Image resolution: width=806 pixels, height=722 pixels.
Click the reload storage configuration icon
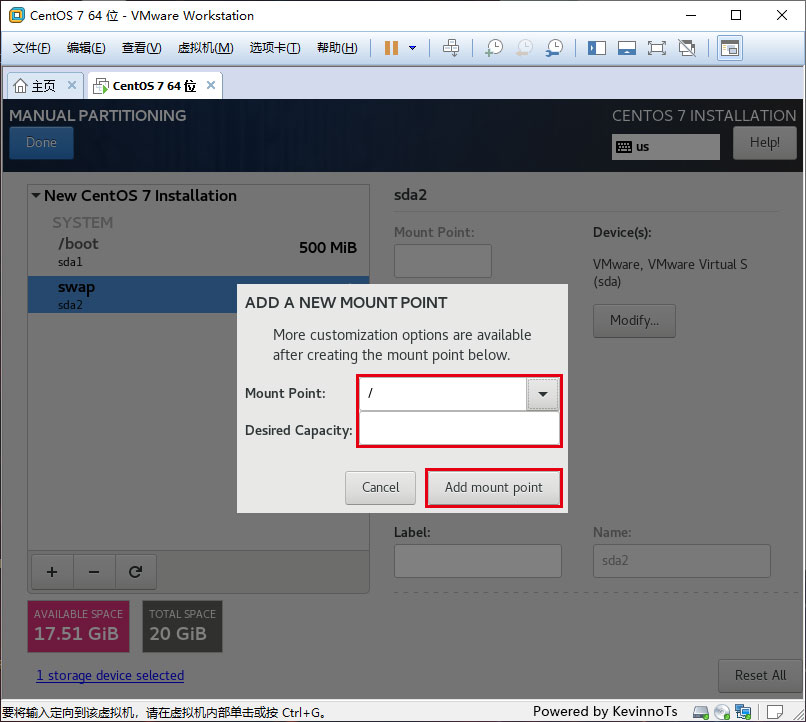(x=136, y=571)
